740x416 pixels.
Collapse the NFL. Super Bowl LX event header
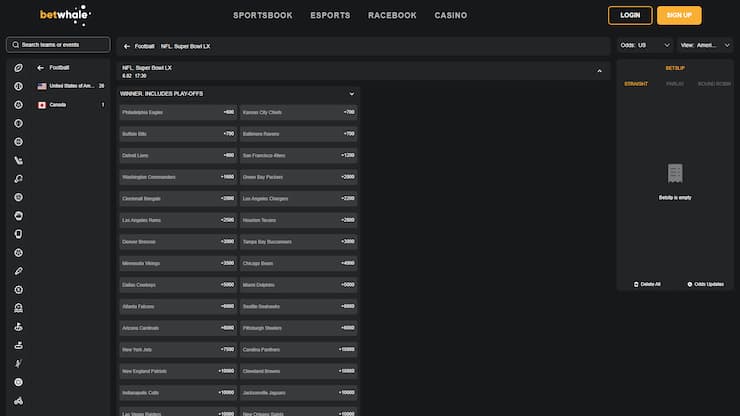[600, 71]
